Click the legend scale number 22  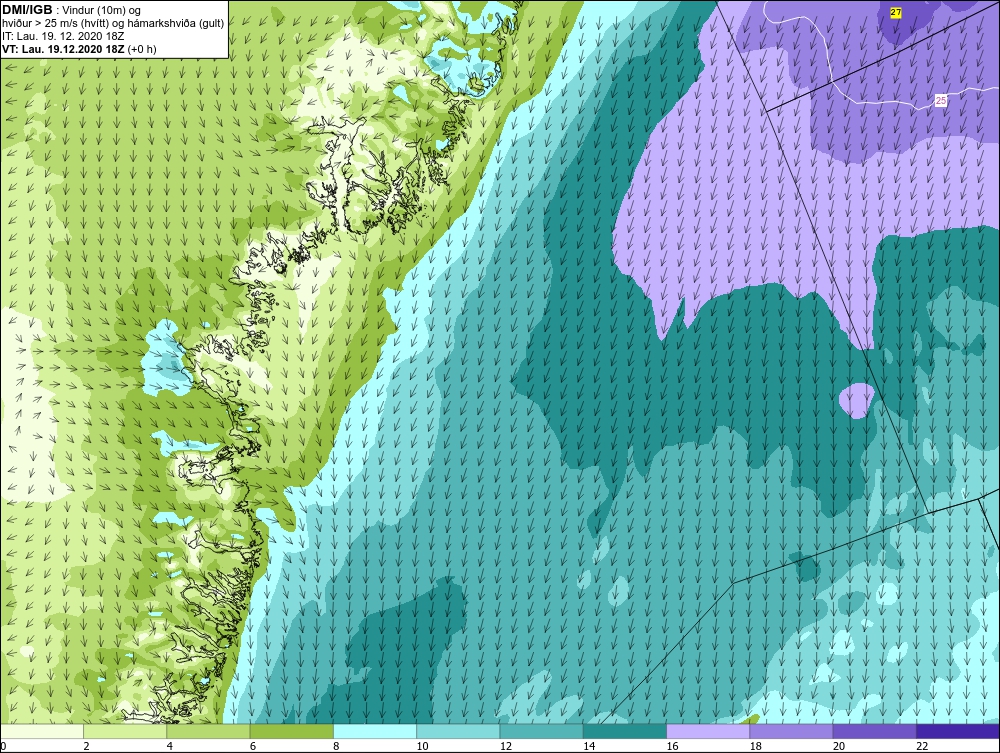922,747
